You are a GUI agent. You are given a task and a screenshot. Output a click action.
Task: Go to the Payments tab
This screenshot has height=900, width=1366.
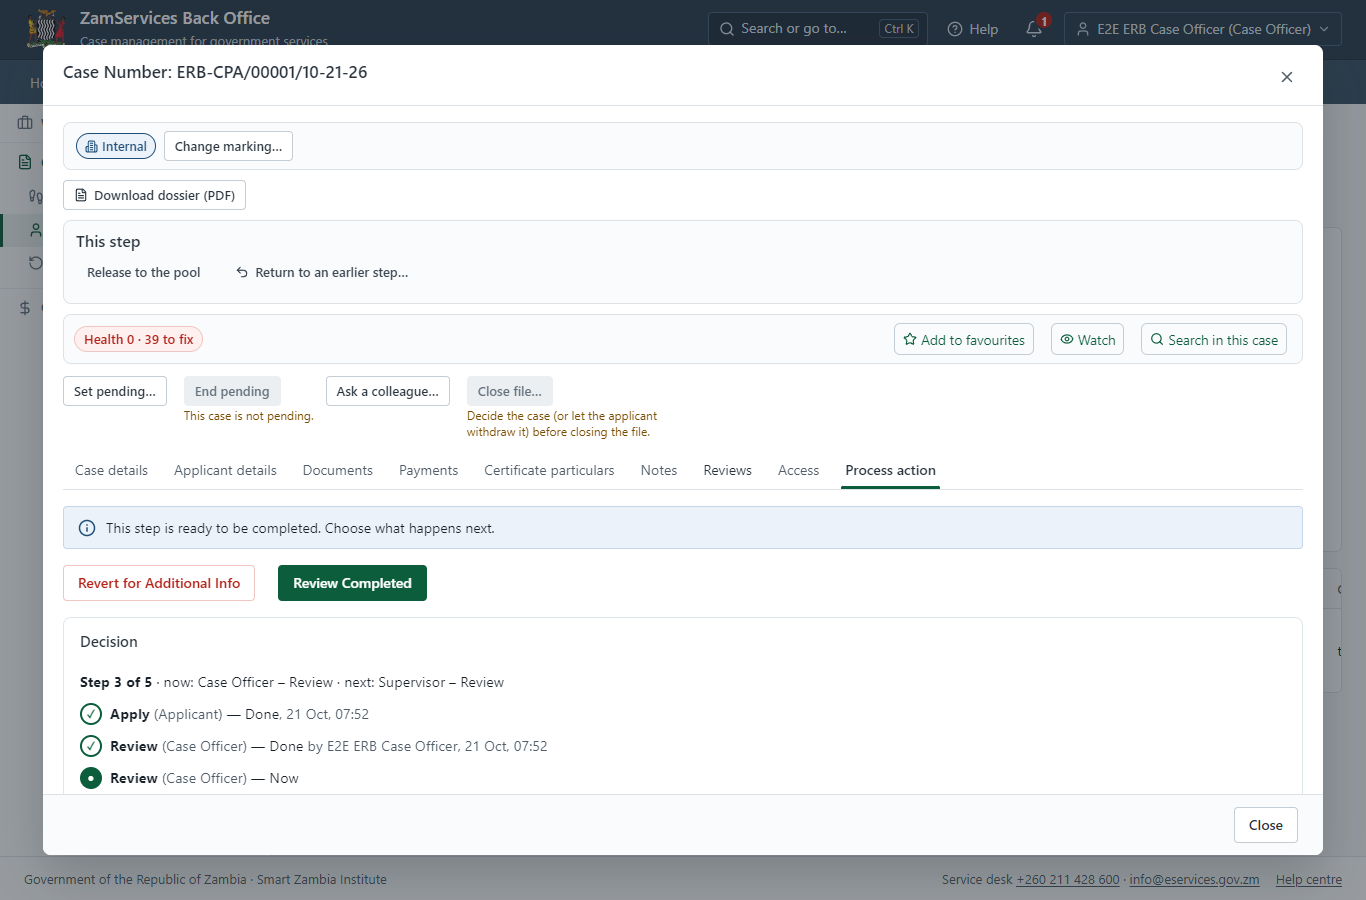pos(428,470)
